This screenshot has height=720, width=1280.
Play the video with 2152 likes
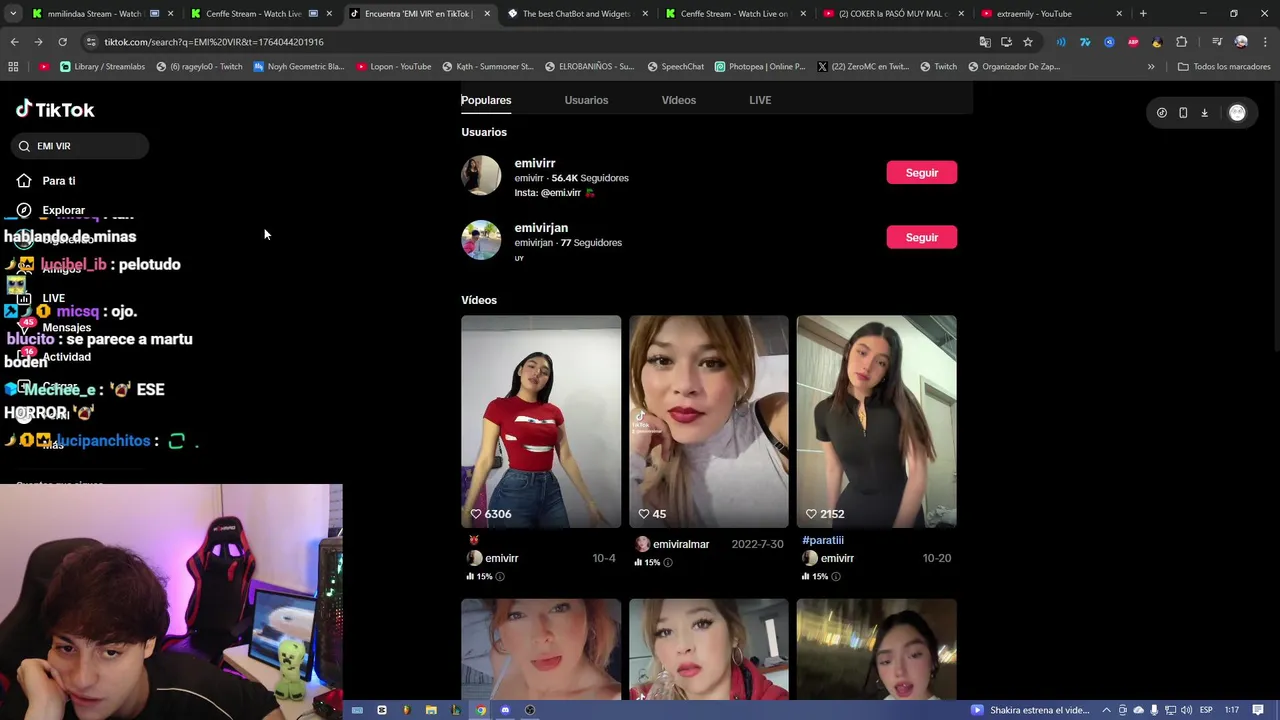[x=877, y=421]
